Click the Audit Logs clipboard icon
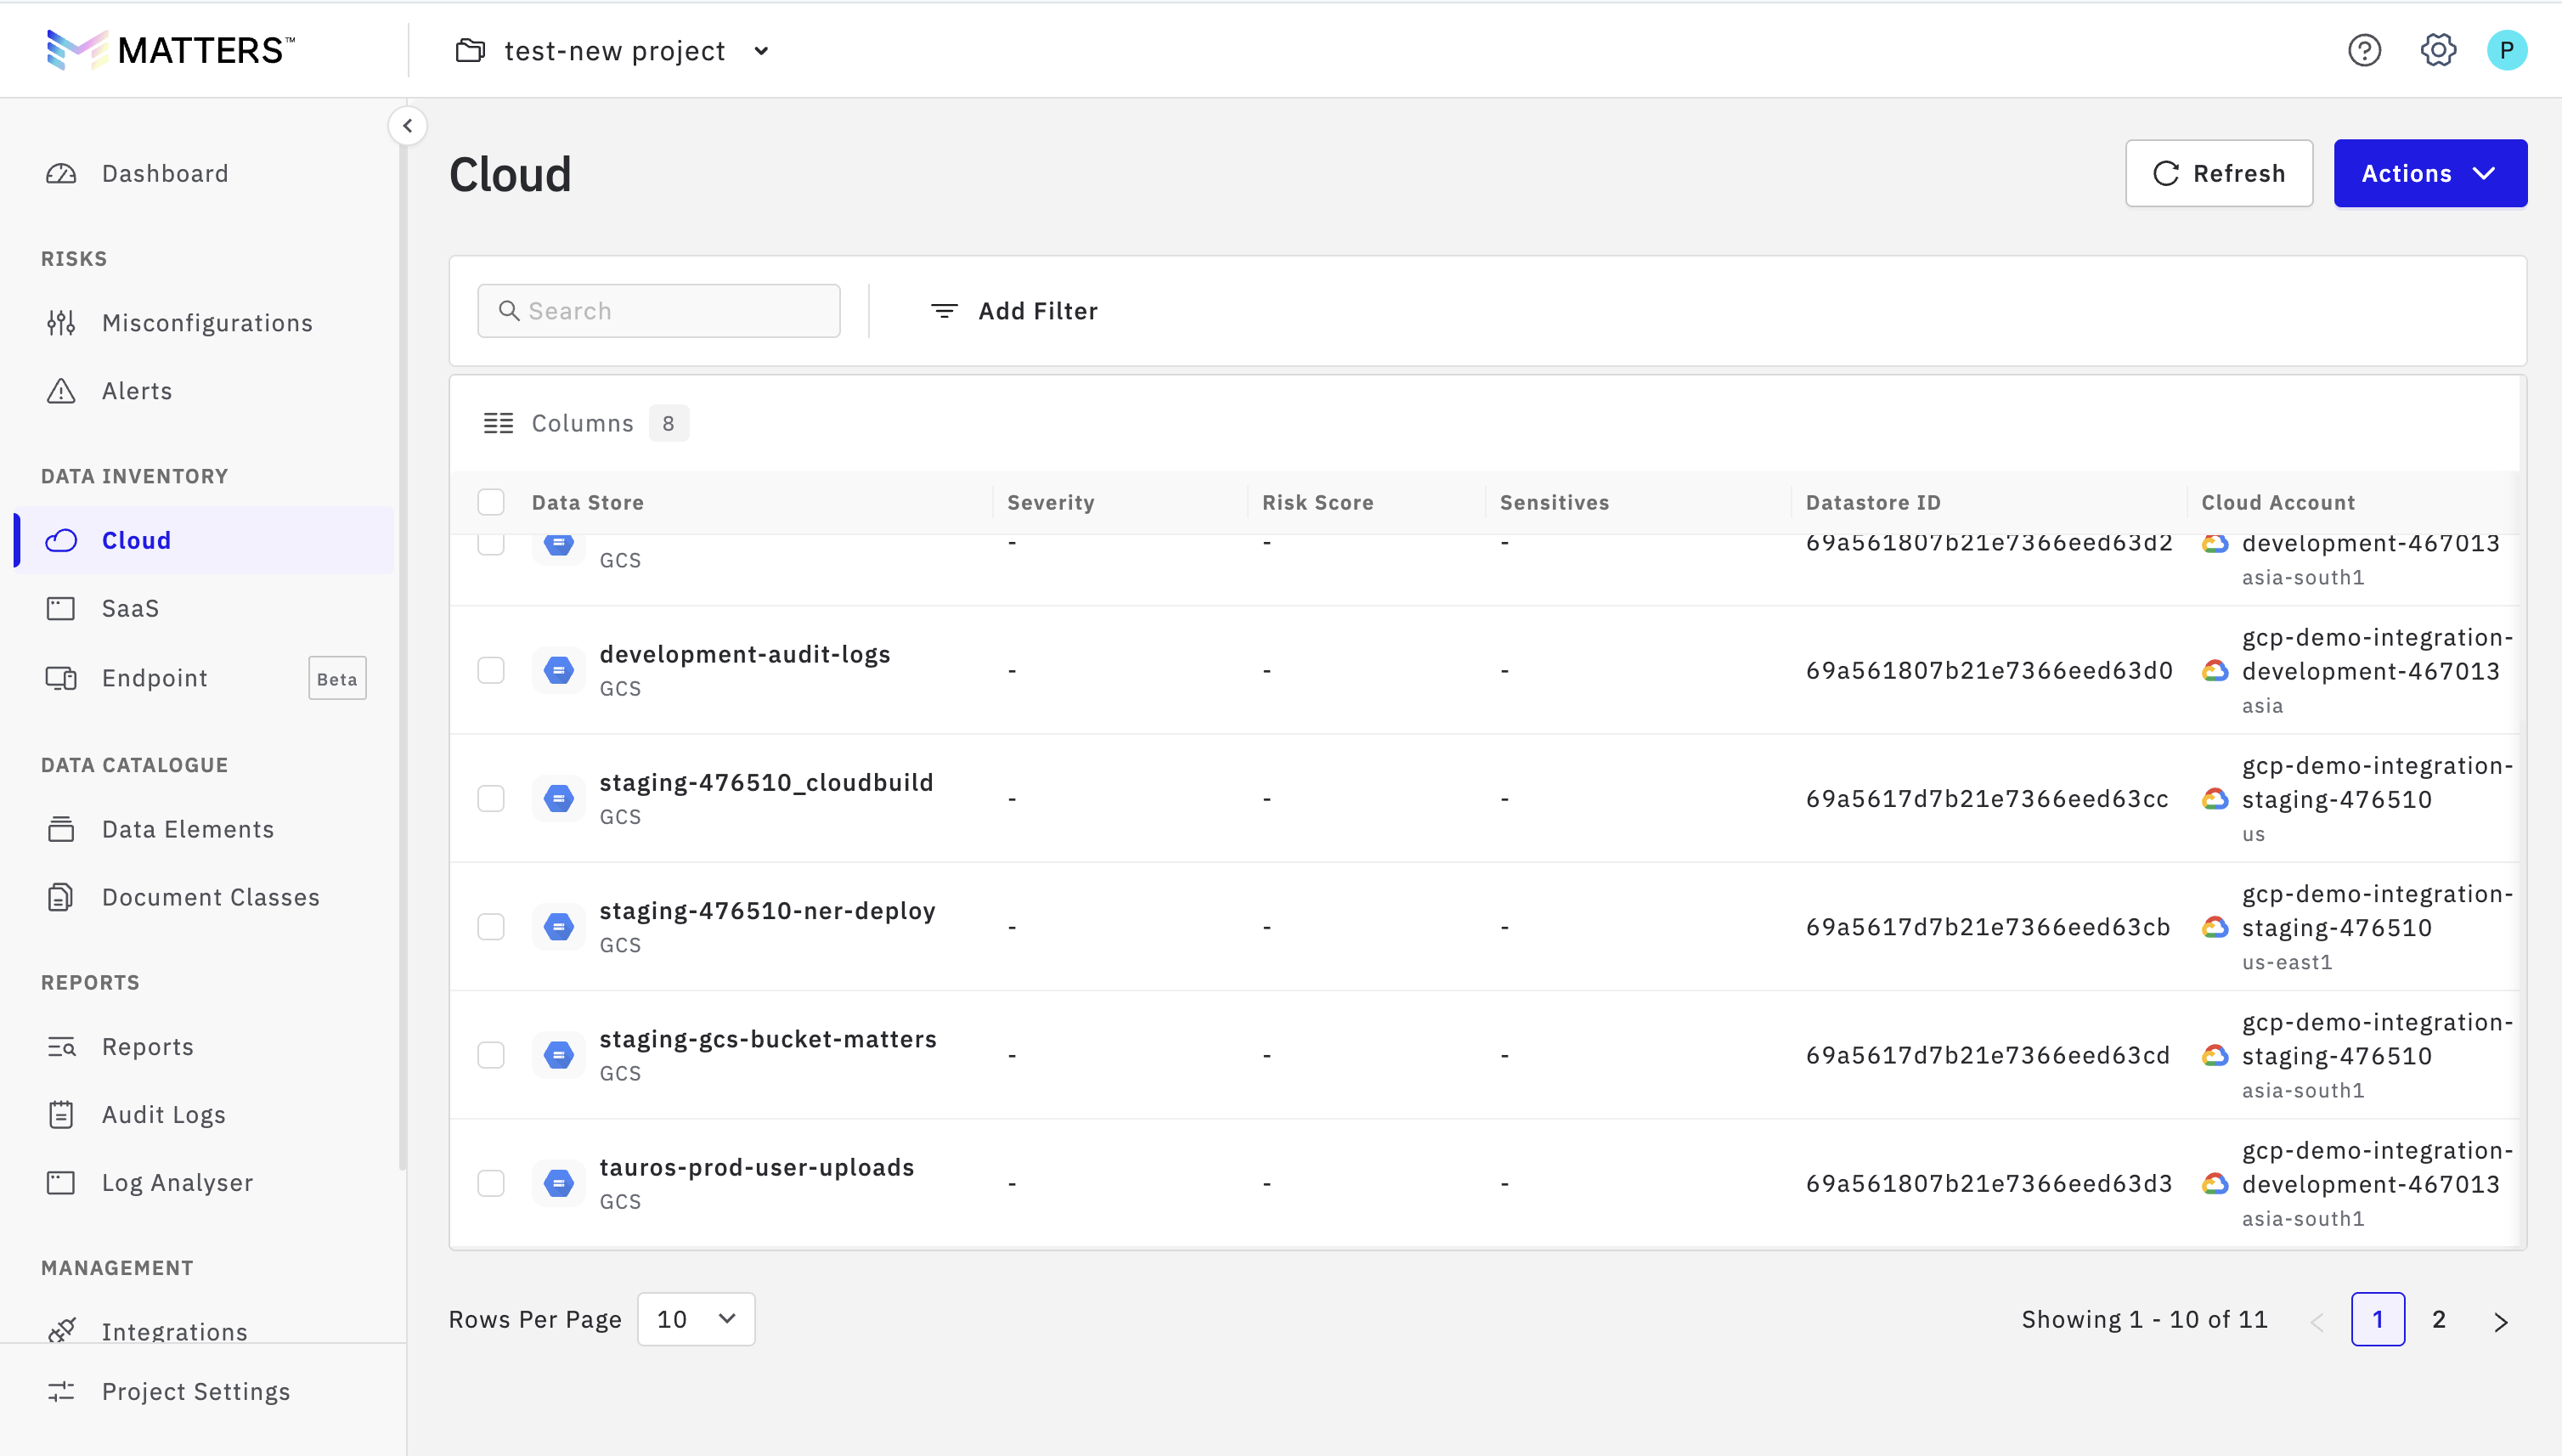Viewport: 2562px width, 1456px height. click(61, 1115)
